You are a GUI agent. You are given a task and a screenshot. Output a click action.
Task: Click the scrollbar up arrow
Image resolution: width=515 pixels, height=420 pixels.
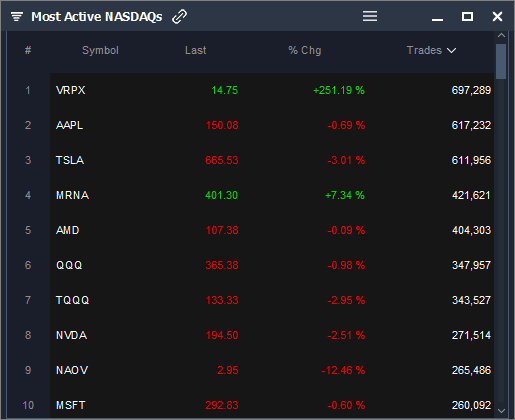tap(501, 35)
